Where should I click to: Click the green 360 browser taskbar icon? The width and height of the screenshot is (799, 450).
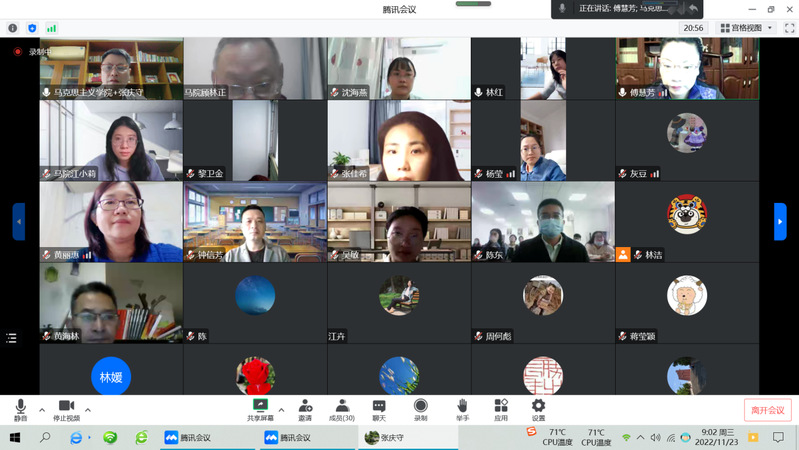(141, 437)
